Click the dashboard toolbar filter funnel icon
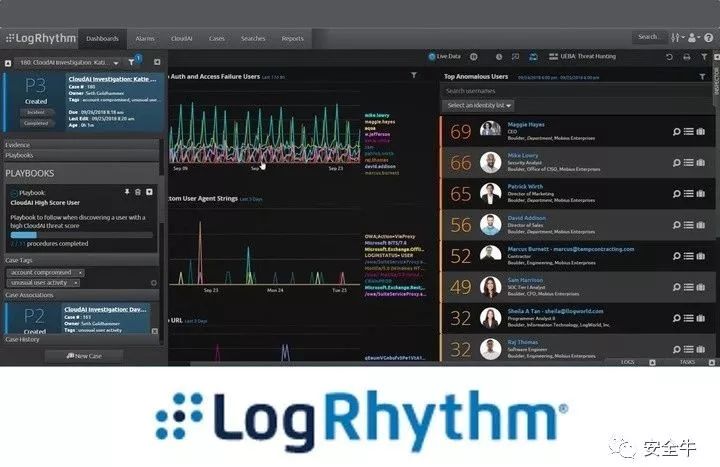720x467 pixels. click(x=704, y=57)
